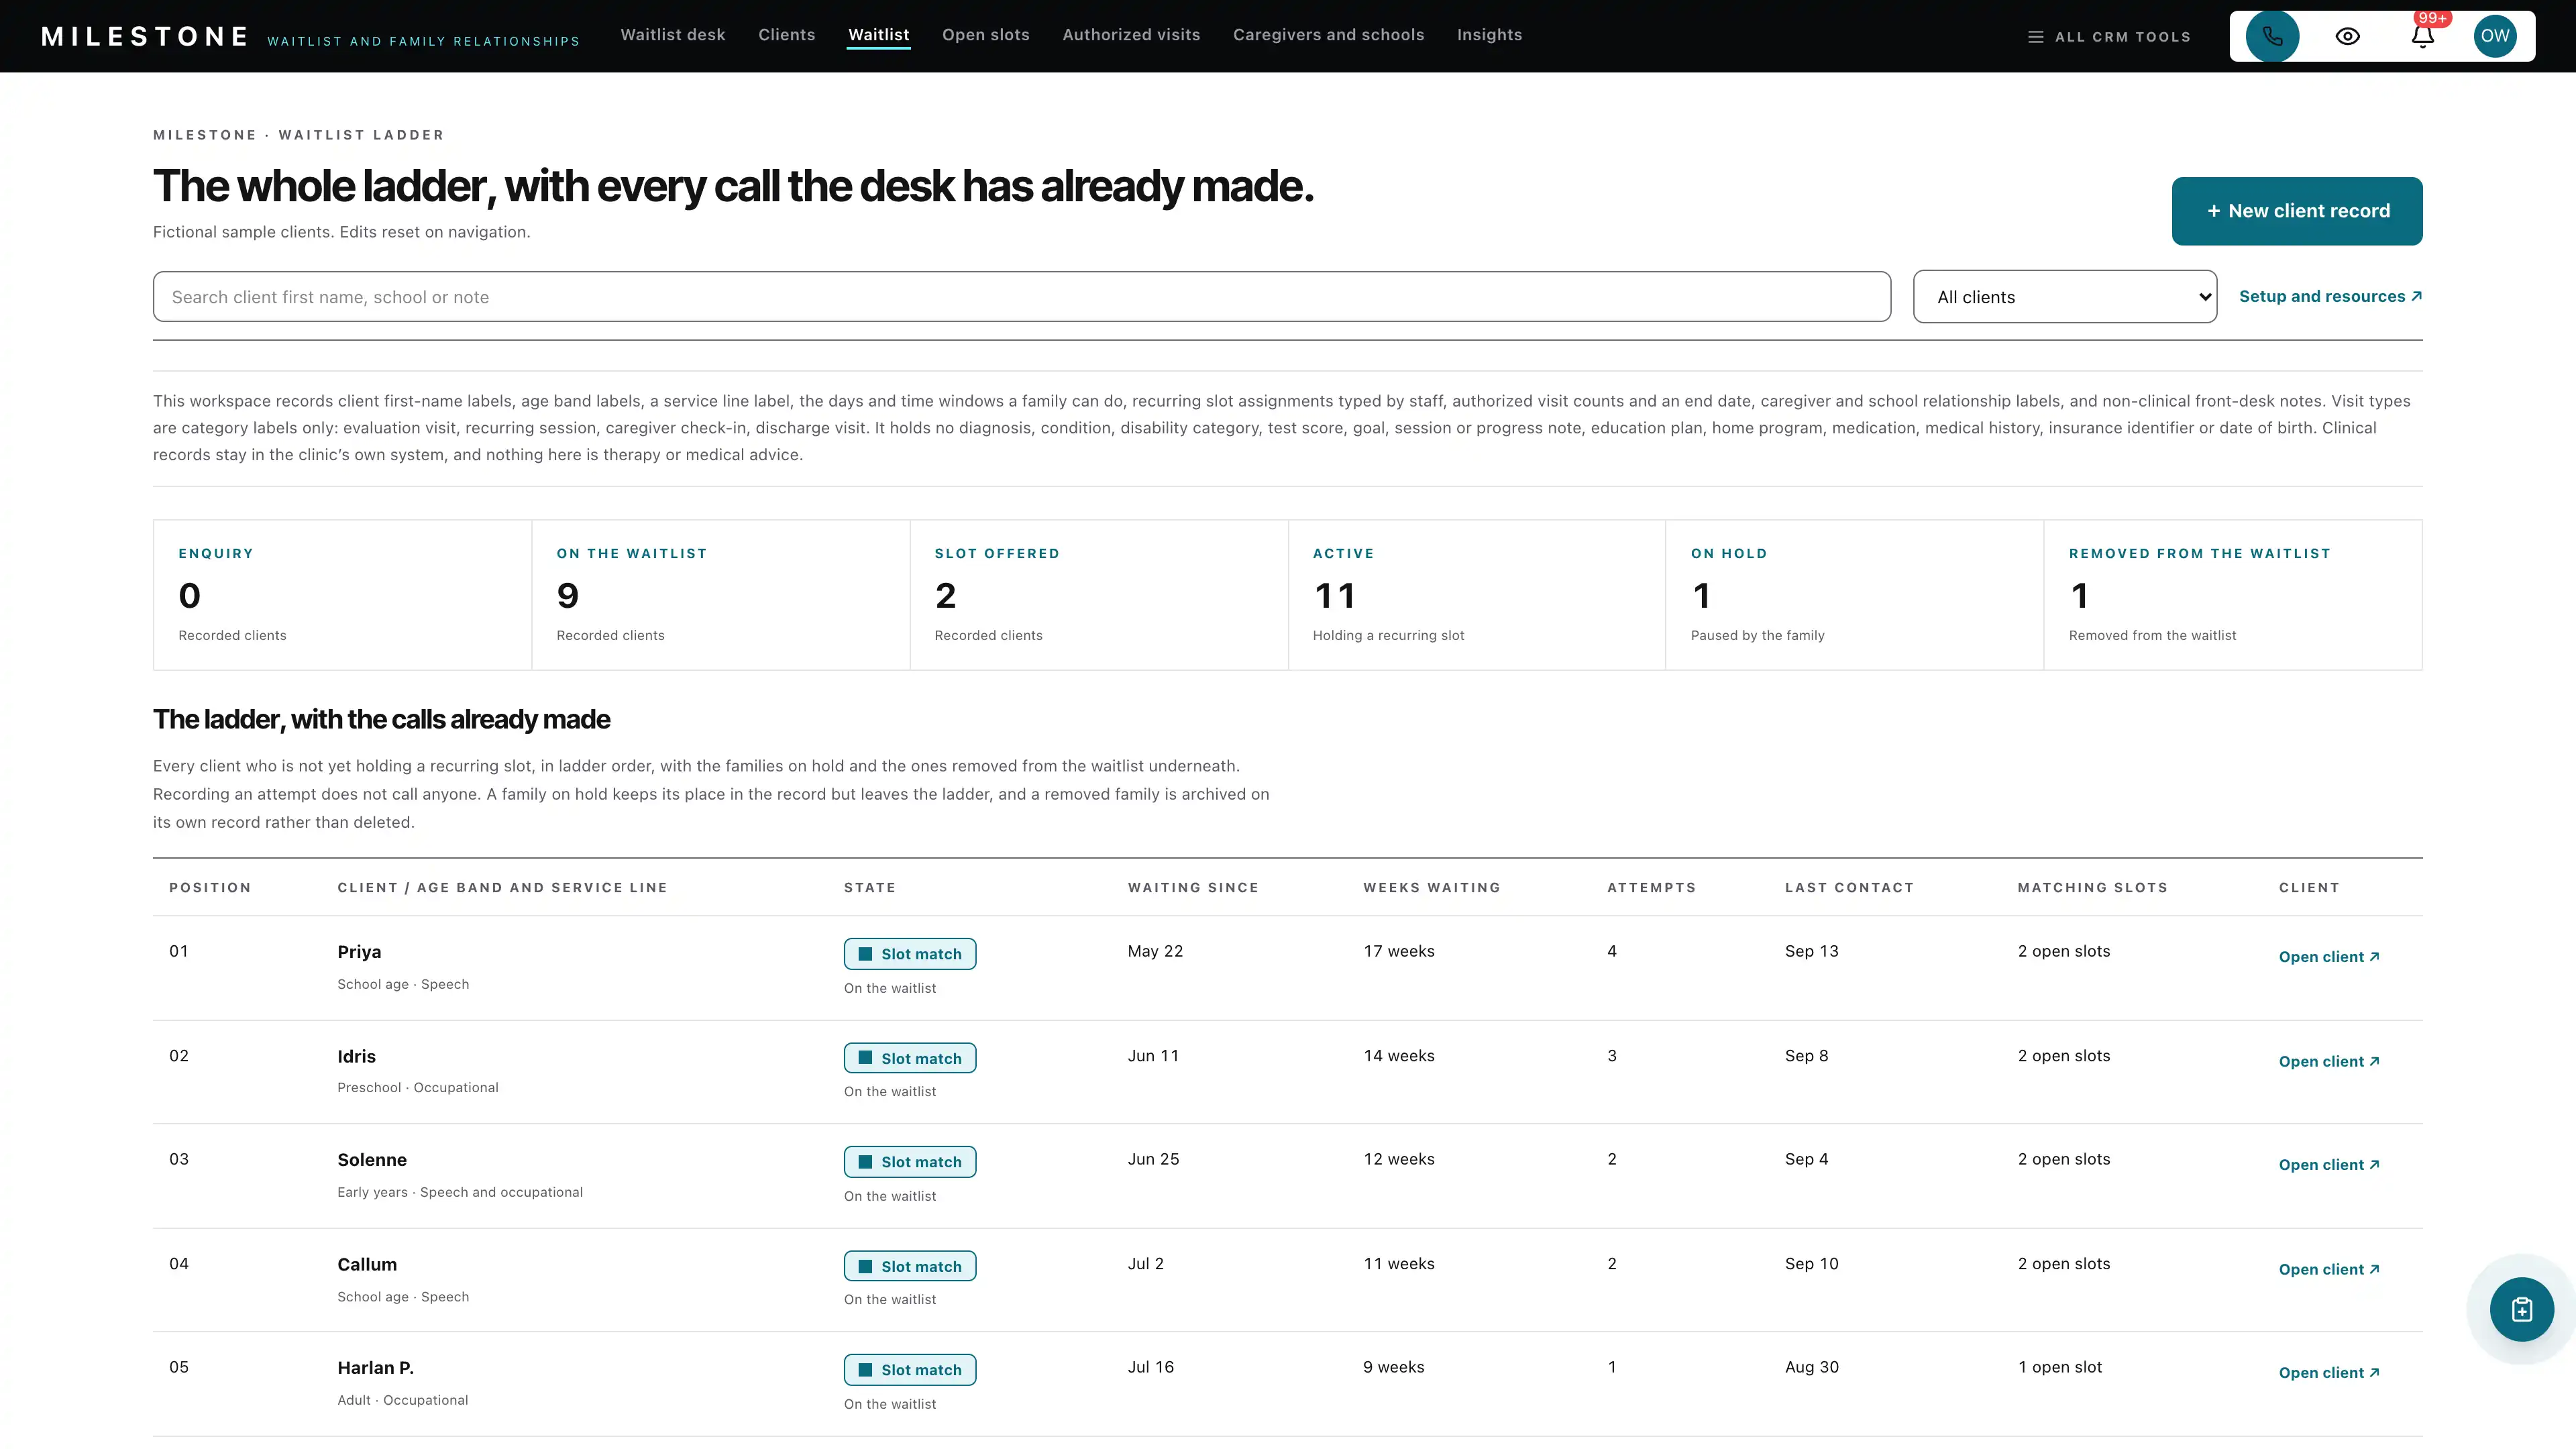Expand the All clients dropdown
This screenshot has width=2576, height=1449.
pos(2065,297)
